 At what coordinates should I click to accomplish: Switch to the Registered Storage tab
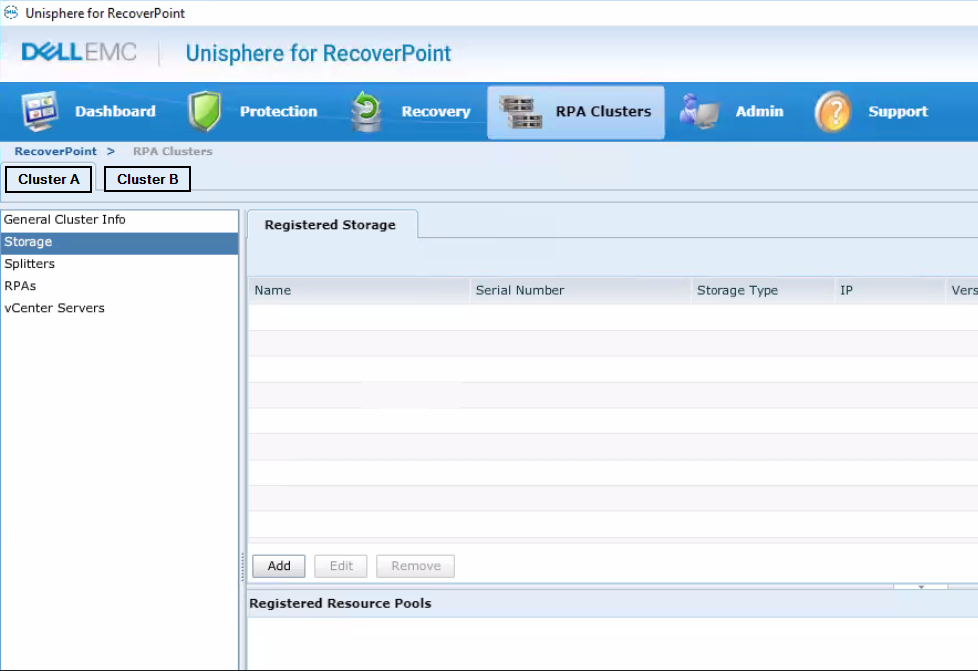331,224
